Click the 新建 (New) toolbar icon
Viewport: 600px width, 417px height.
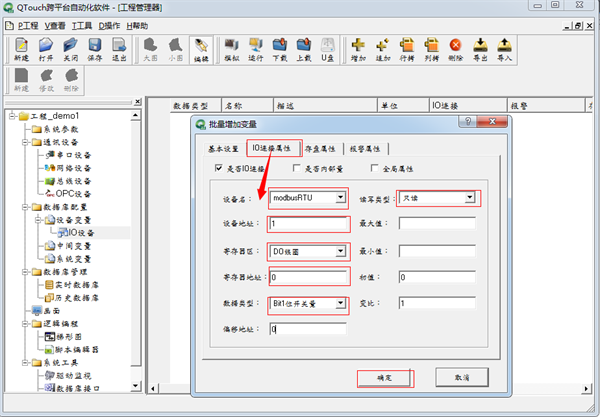point(22,49)
